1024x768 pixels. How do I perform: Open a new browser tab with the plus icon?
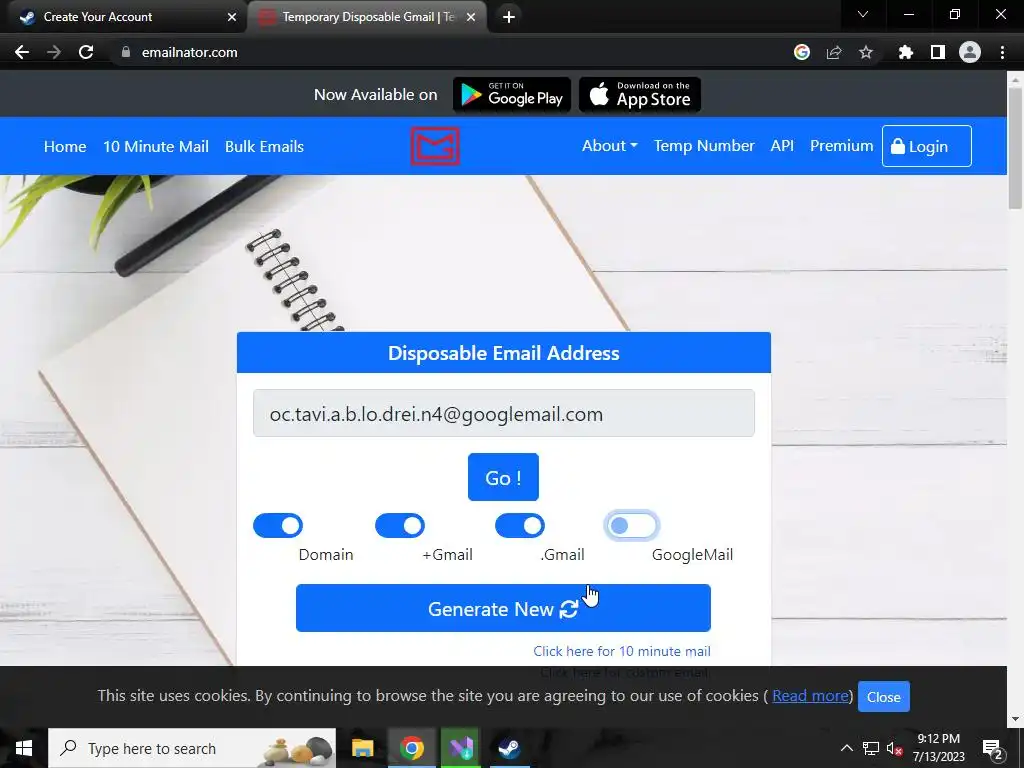point(509,17)
